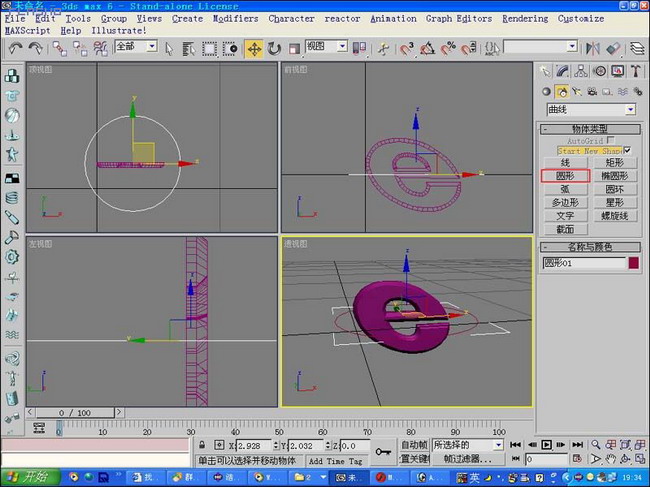Click the object color swatch
Image resolution: width=650 pixels, height=487 pixels.
[633, 263]
